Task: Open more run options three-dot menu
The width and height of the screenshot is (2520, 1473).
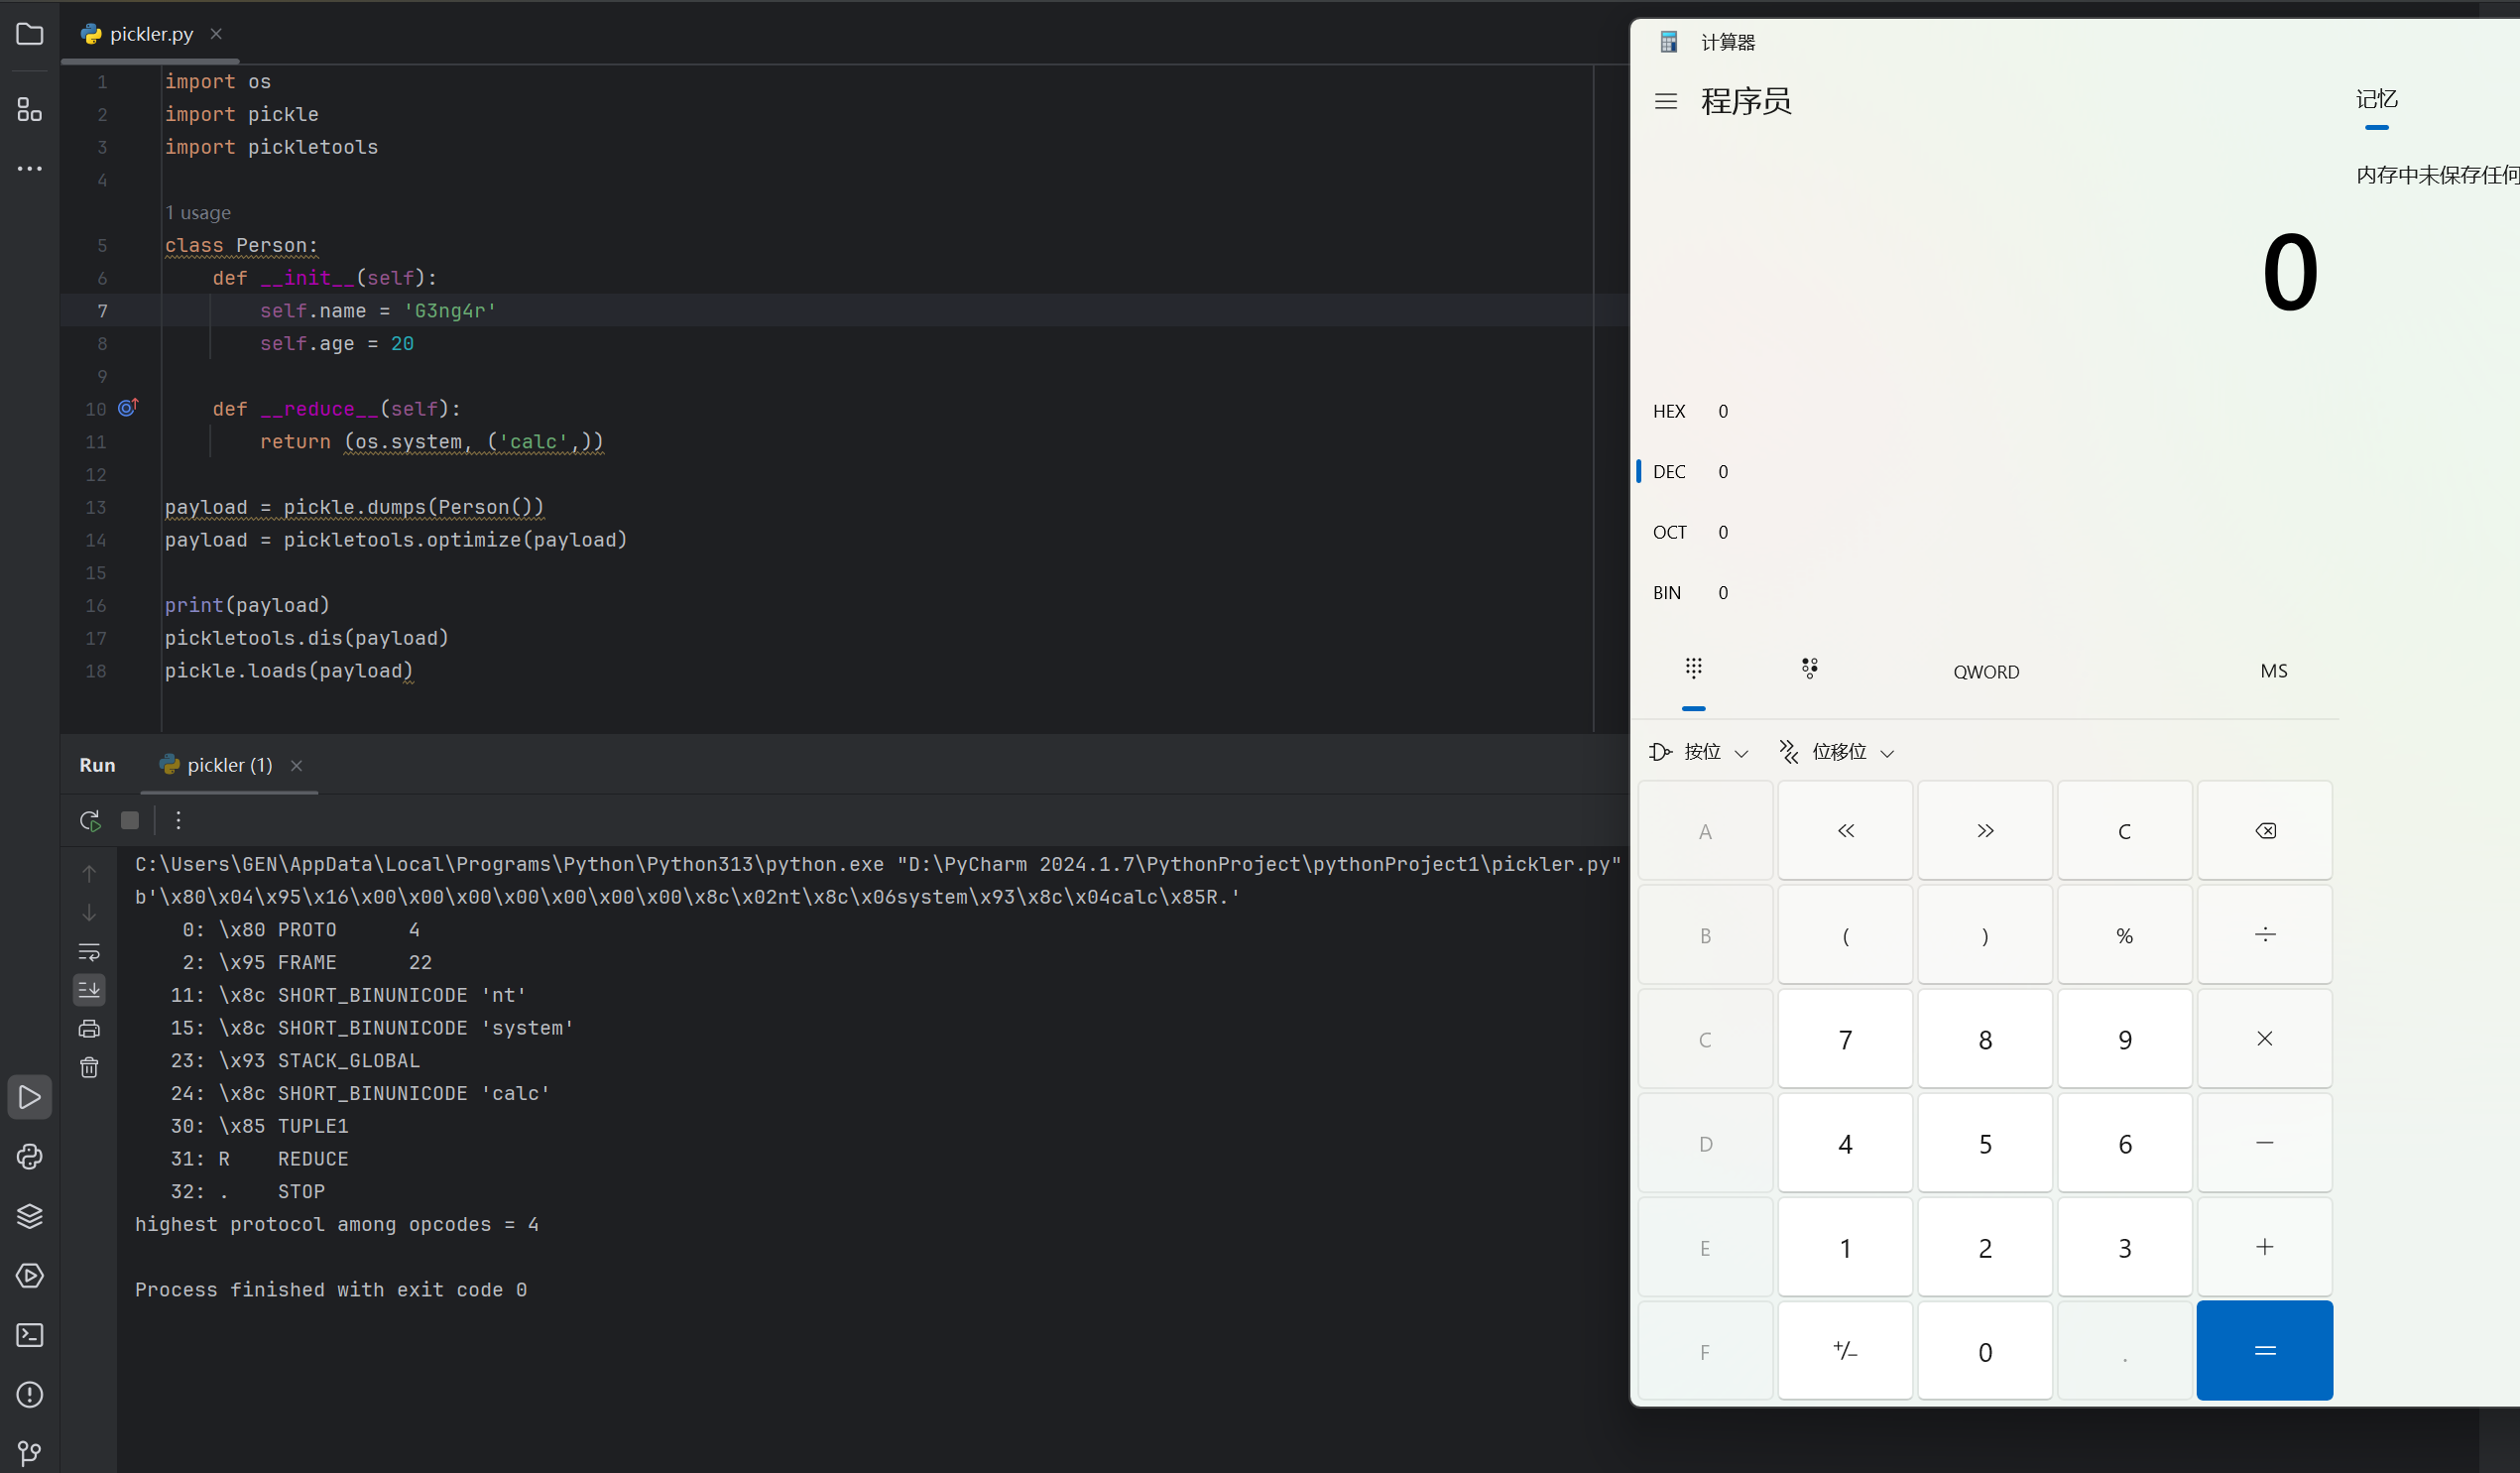Action: [179, 821]
